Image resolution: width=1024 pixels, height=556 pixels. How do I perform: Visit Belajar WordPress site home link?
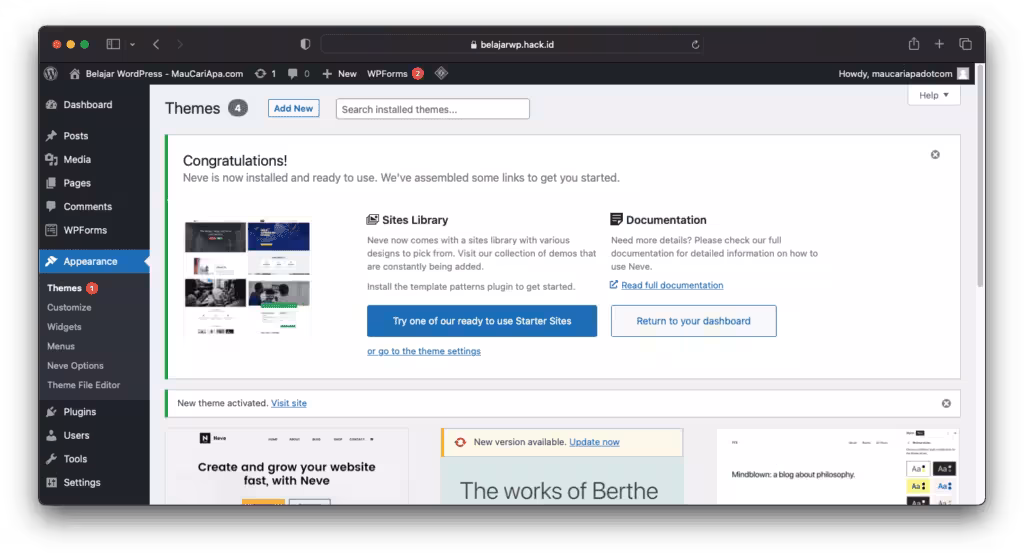tap(156, 74)
